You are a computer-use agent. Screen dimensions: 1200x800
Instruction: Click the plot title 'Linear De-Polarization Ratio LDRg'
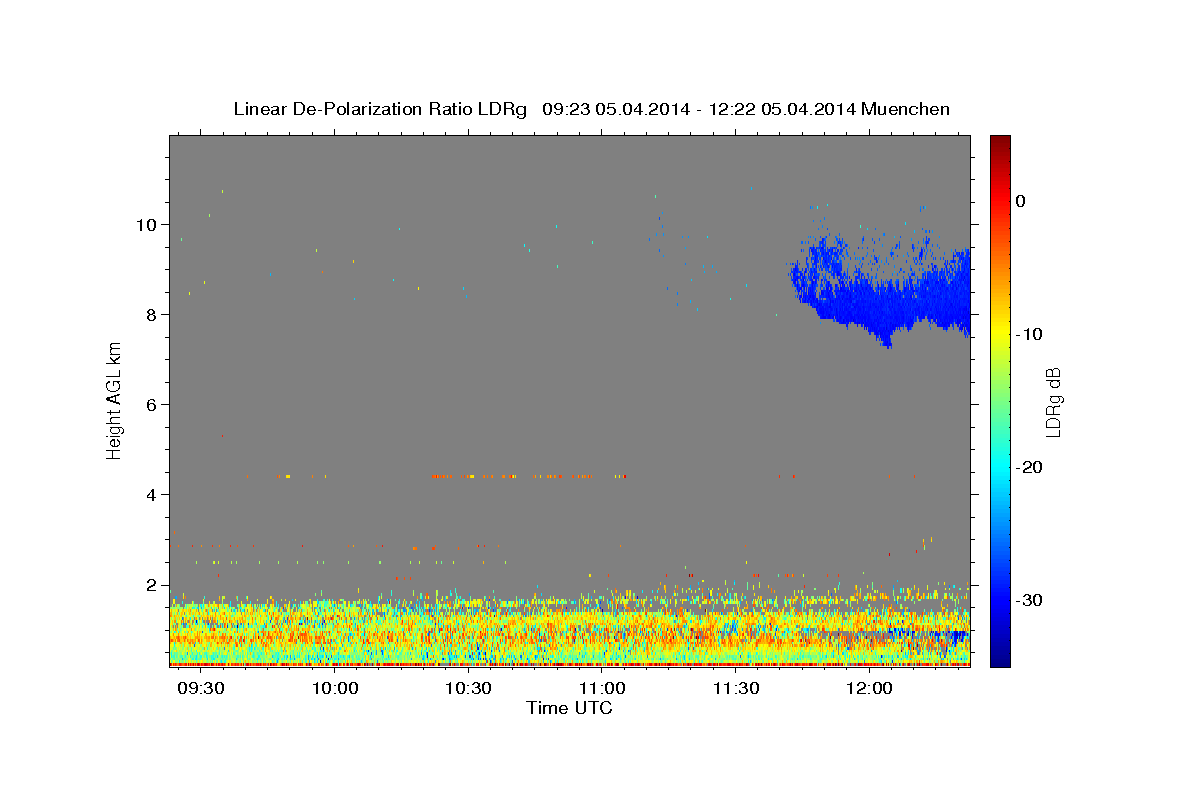[x=380, y=109]
